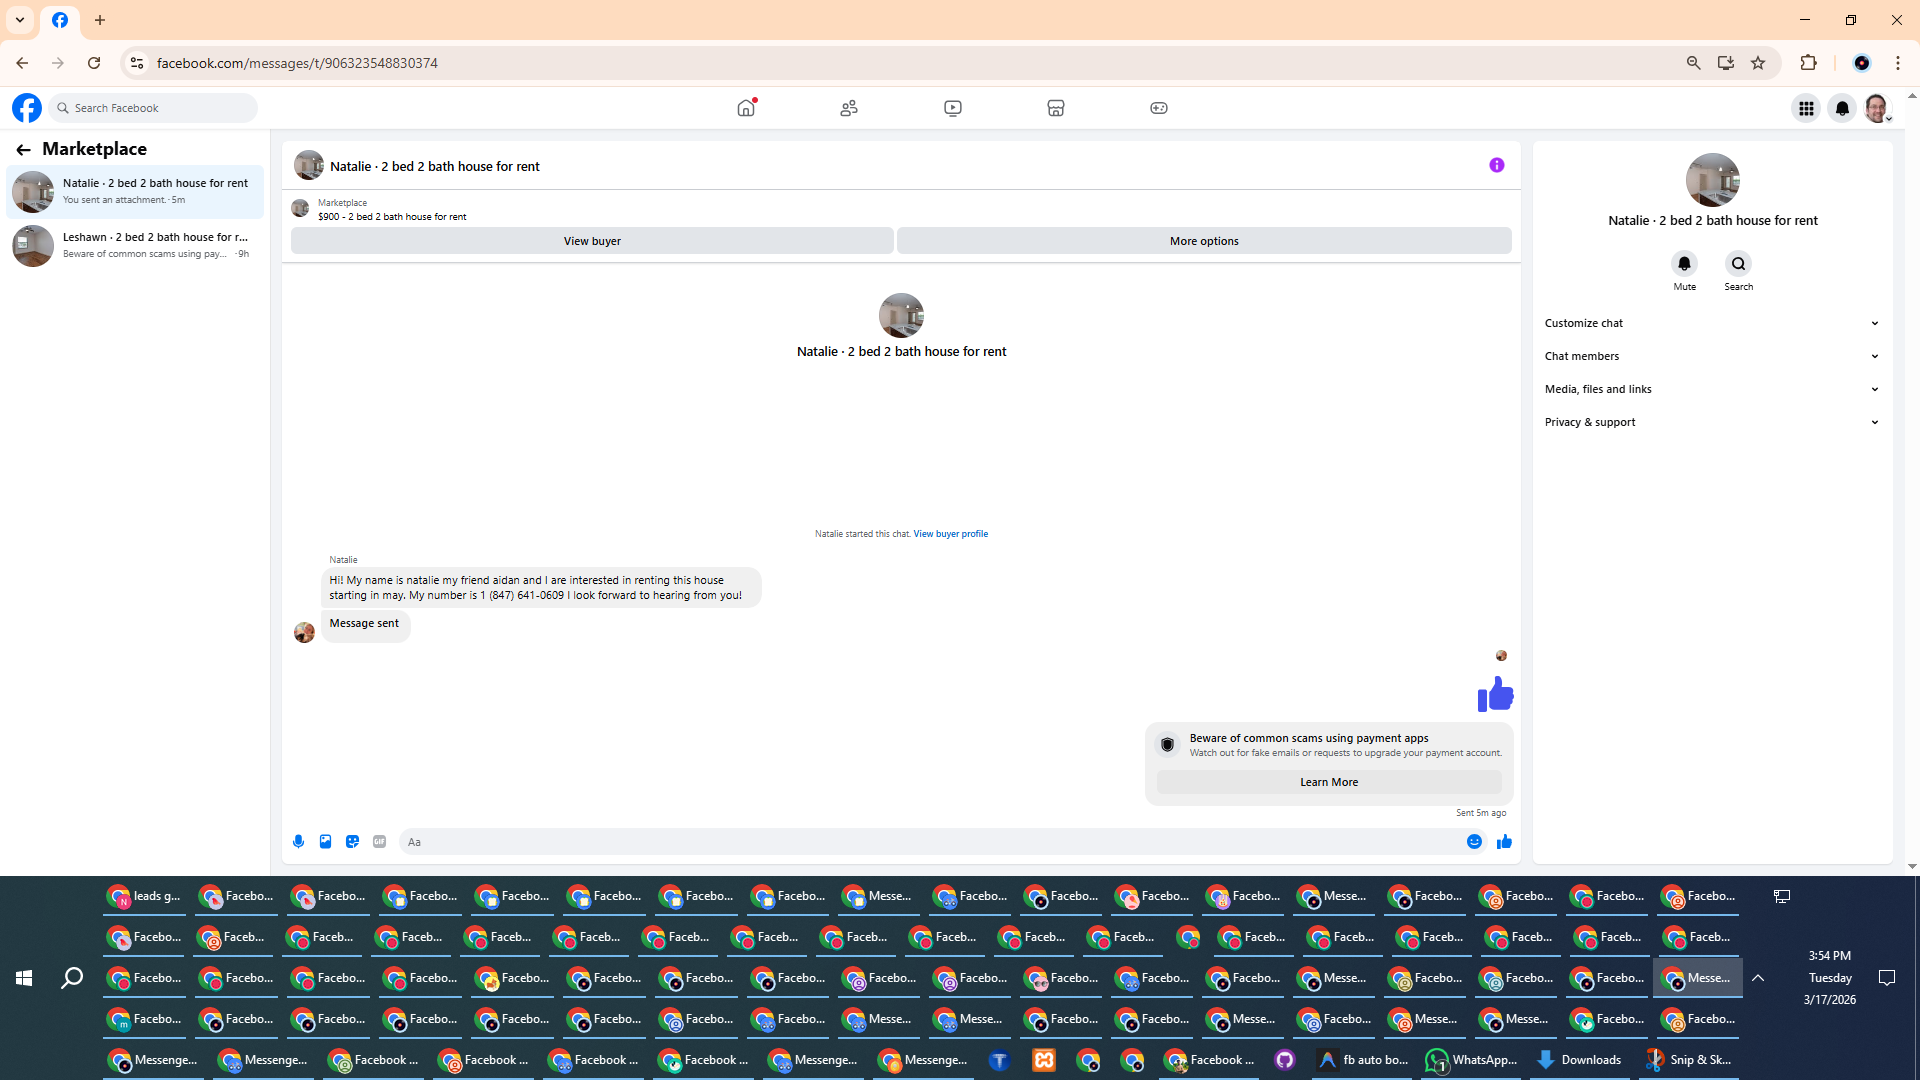The image size is (1920, 1080).
Task: Click the "$900 - 2 bed 2 bath" listing text
Action: click(x=392, y=217)
